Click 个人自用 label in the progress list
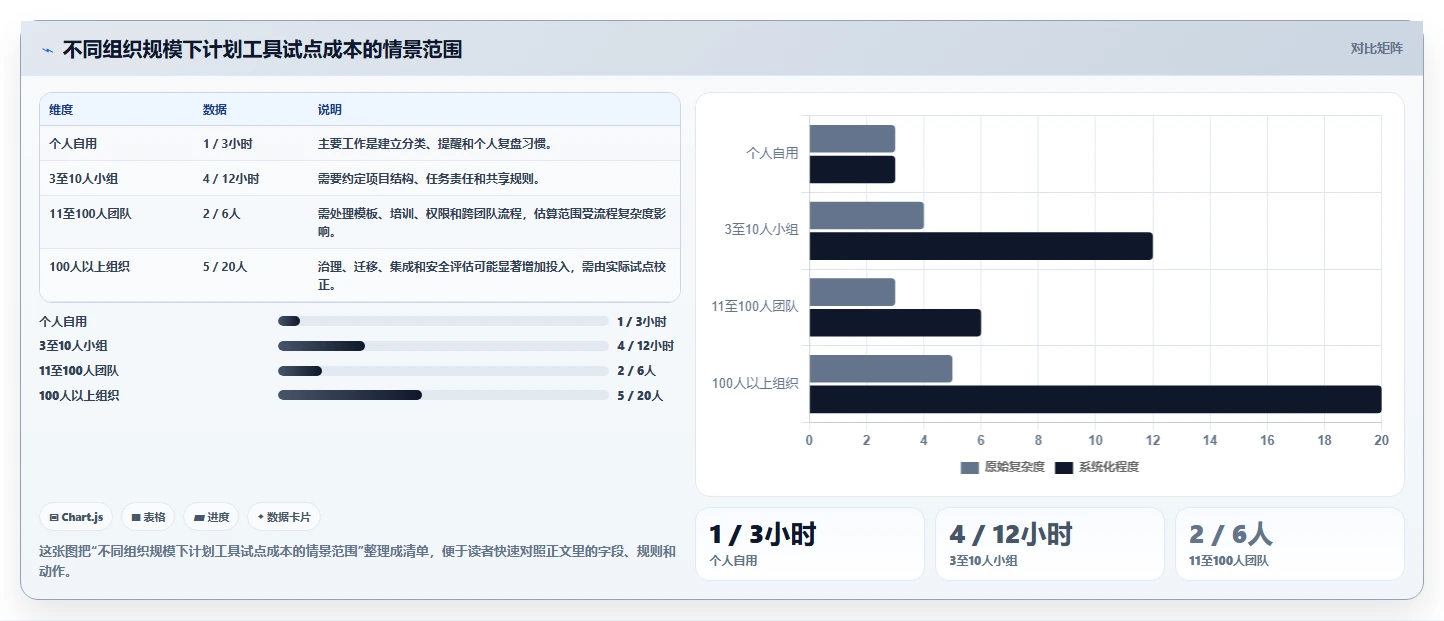 pos(63,321)
